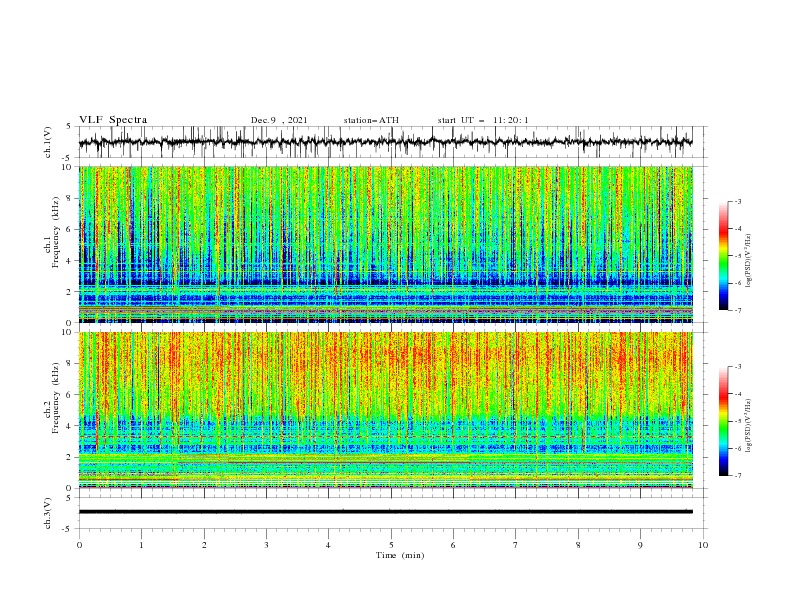792x612 pixels.
Task: Click the '4' kHz tick on ch.2 spectrogram
Action: tap(71, 426)
